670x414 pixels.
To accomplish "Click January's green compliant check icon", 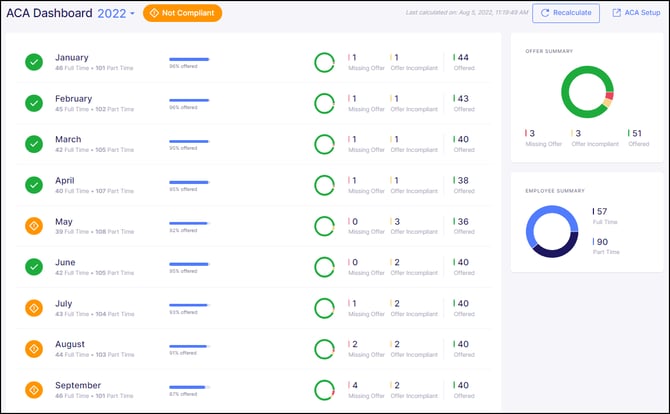I will (34, 62).
